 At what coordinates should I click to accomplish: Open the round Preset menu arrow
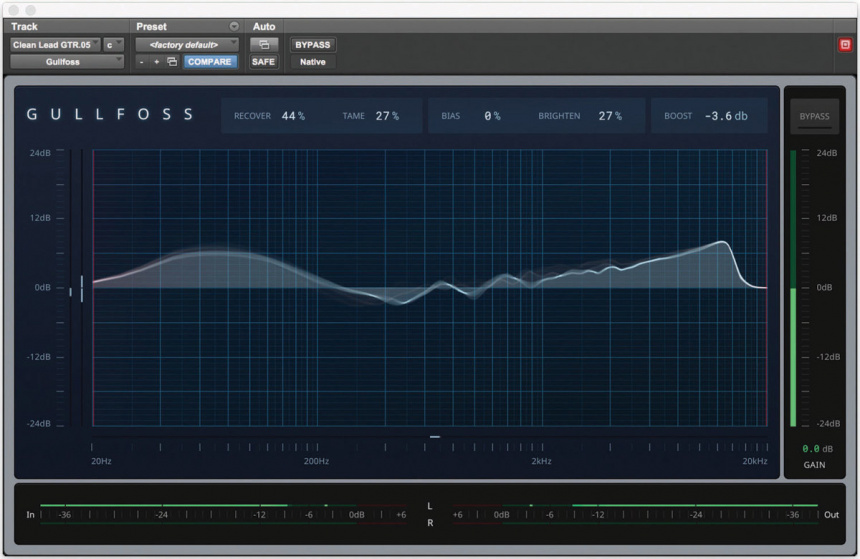[234, 27]
